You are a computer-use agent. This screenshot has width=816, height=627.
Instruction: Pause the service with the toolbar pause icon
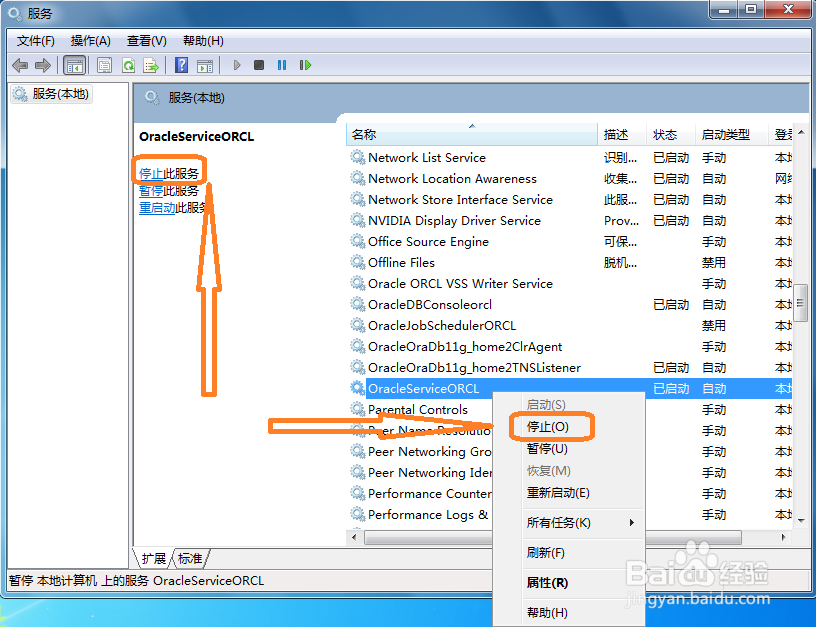(282, 65)
